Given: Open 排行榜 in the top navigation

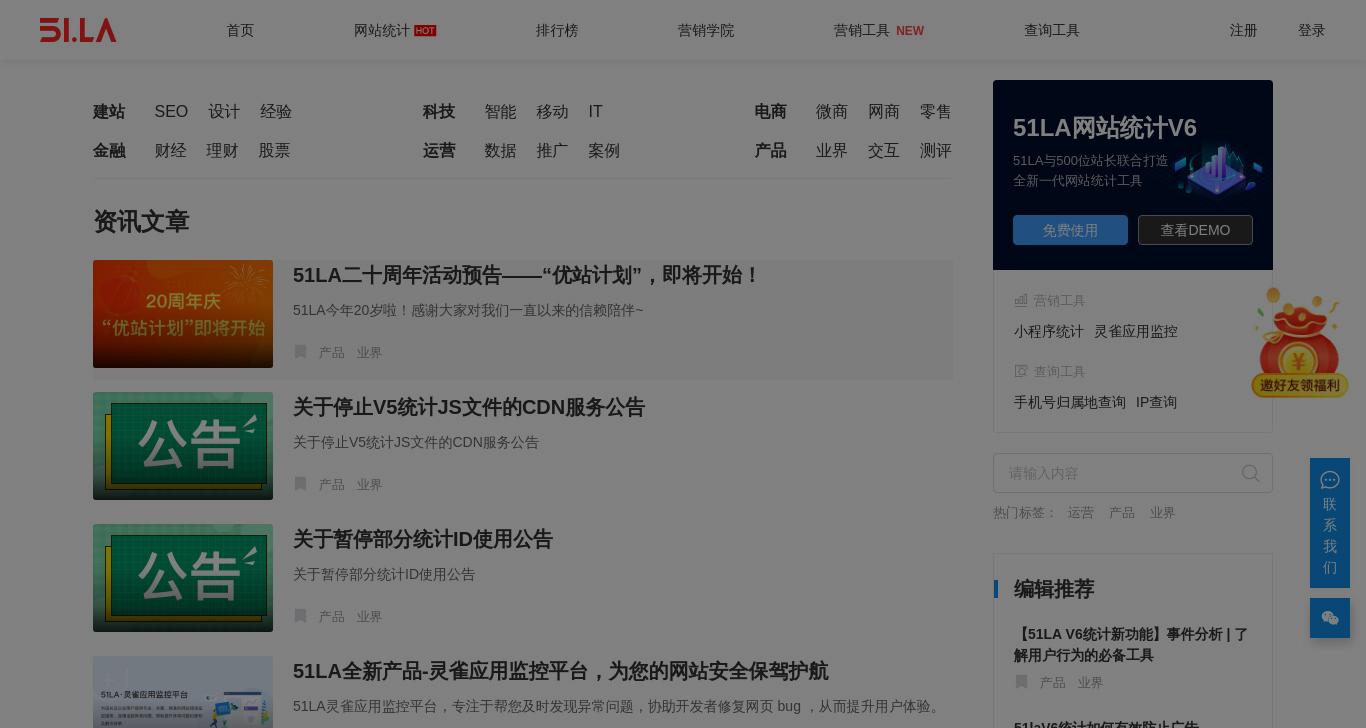Looking at the screenshot, I should 557,30.
